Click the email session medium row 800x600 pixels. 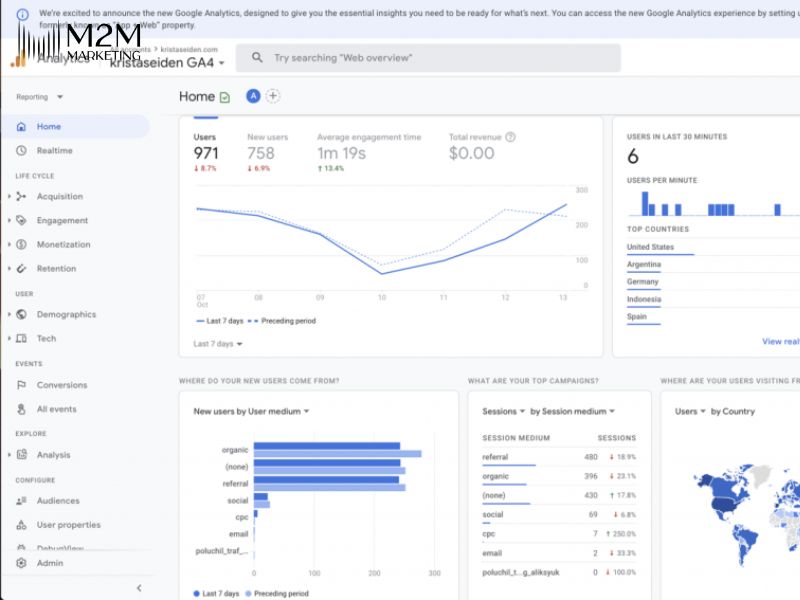tap(559, 553)
